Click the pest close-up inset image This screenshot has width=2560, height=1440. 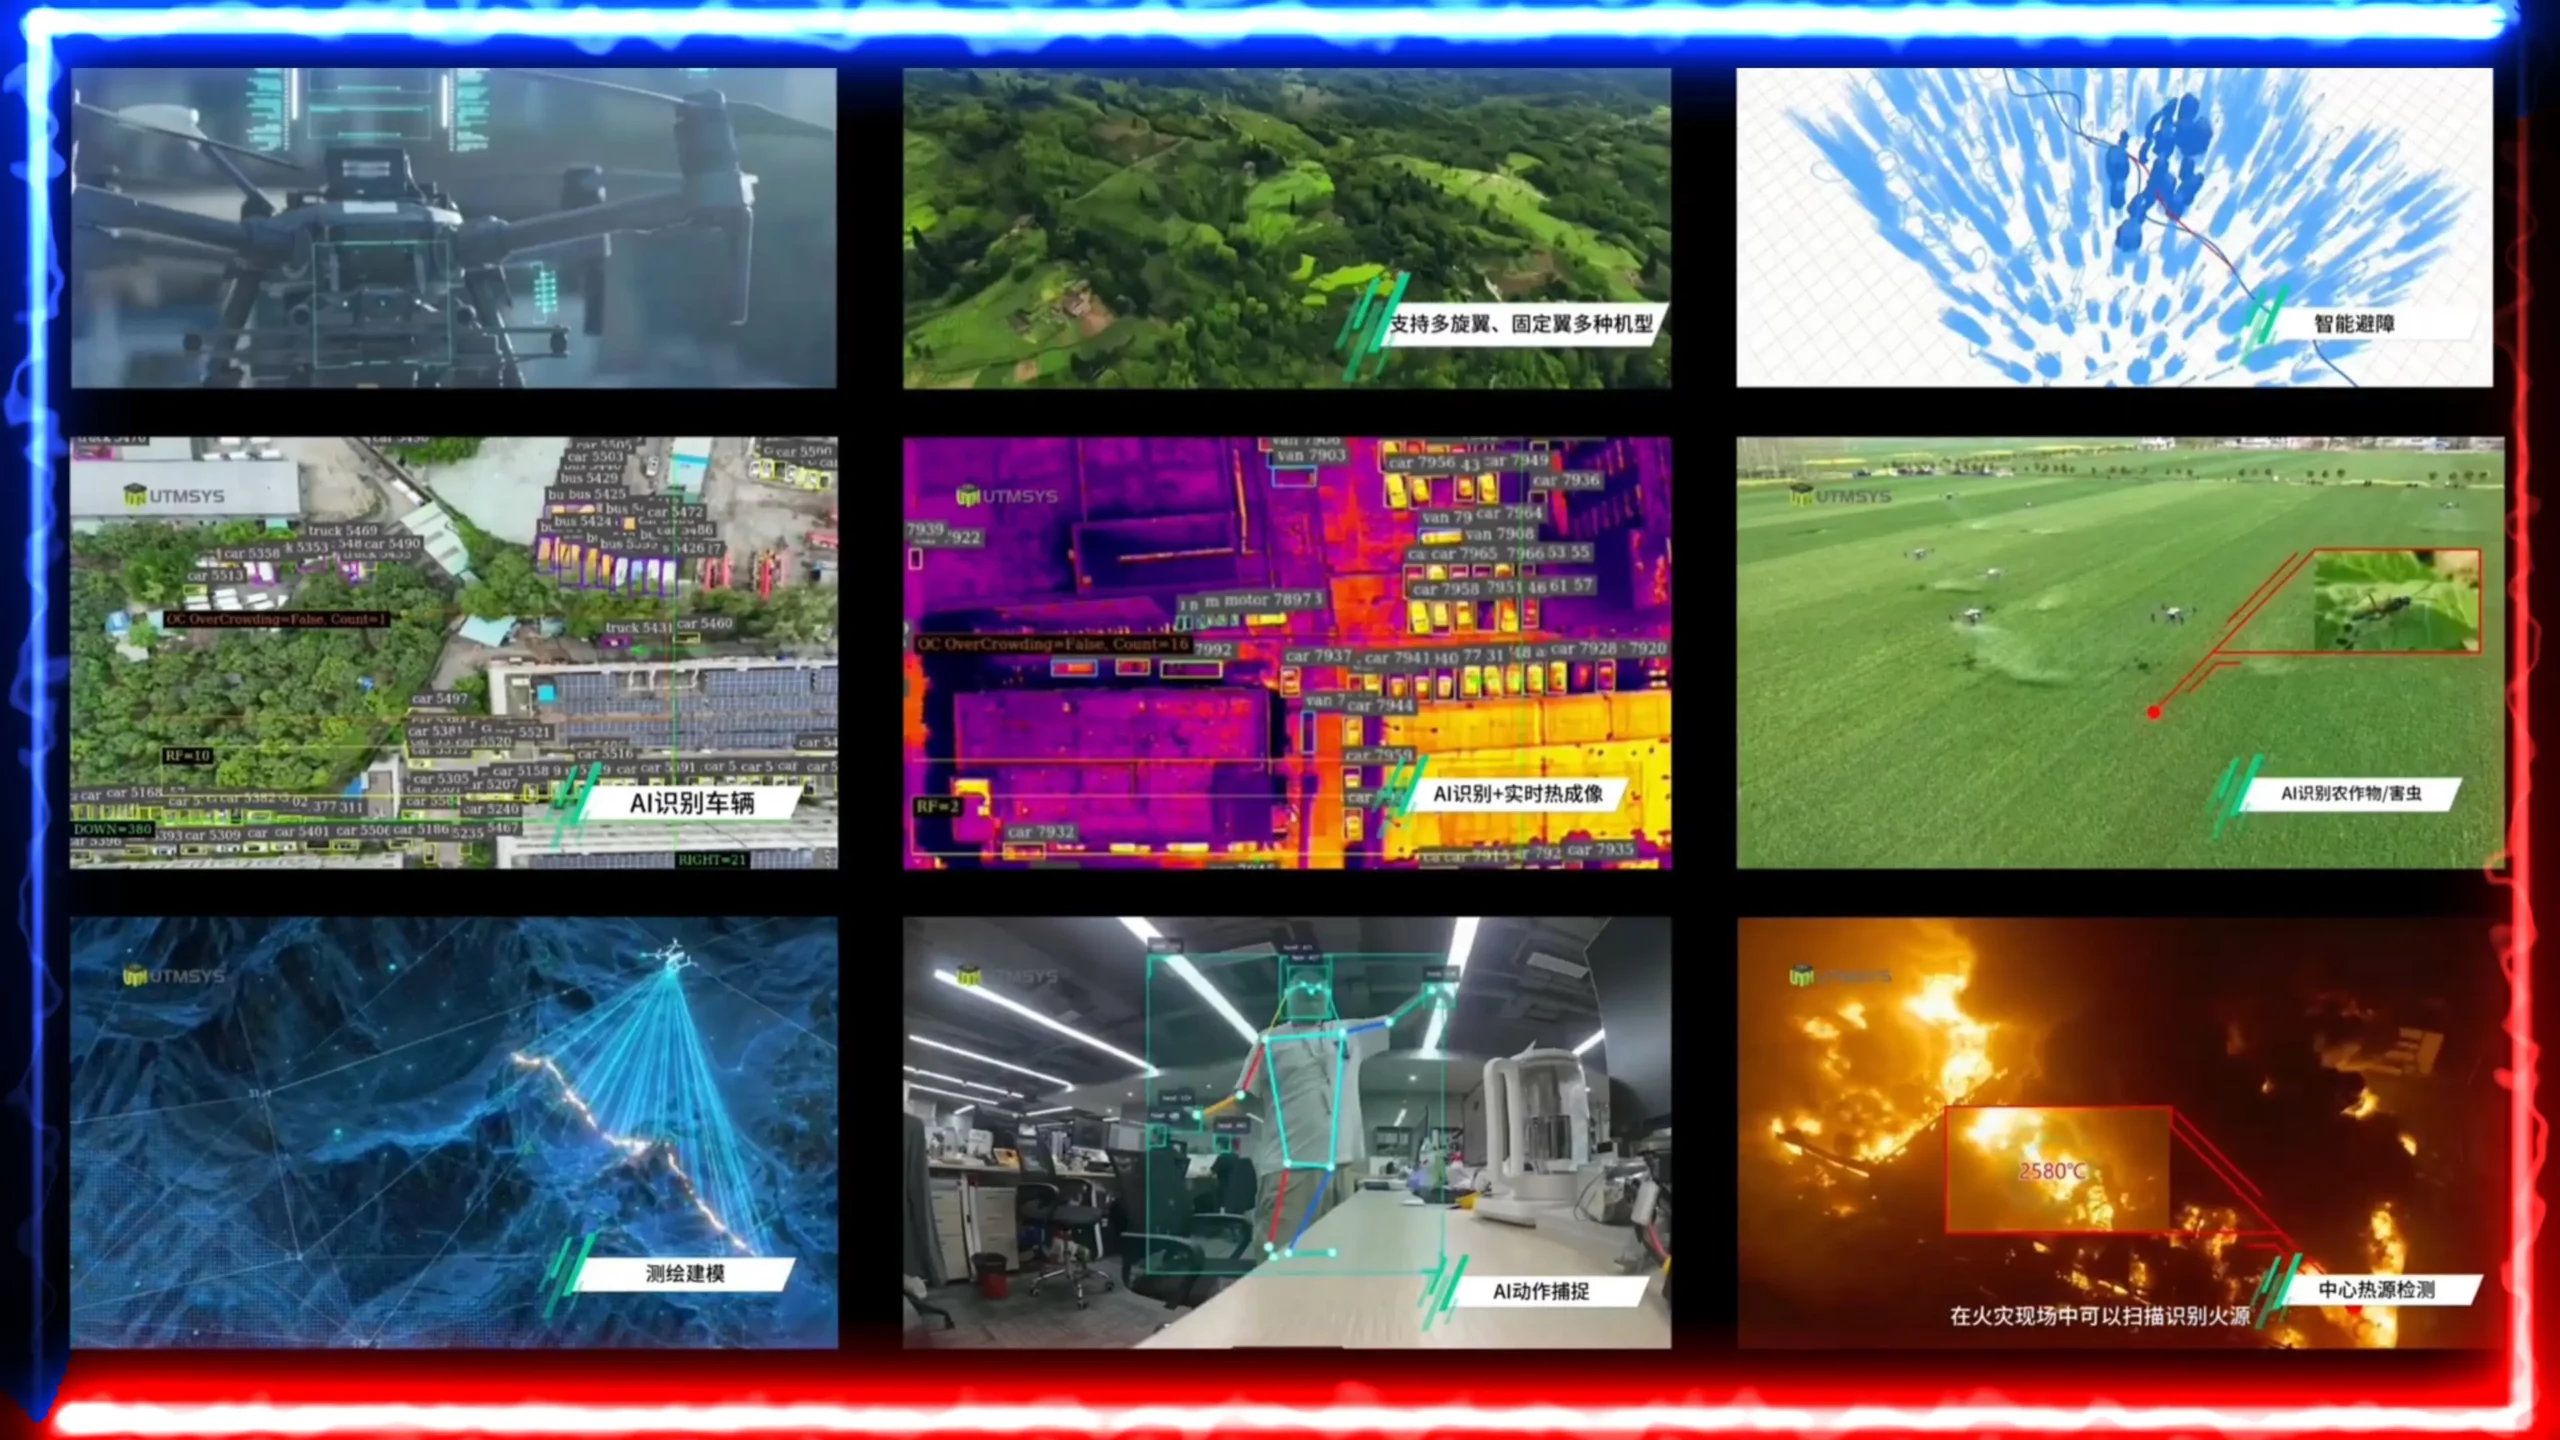pyautogui.click(x=2397, y=601)
